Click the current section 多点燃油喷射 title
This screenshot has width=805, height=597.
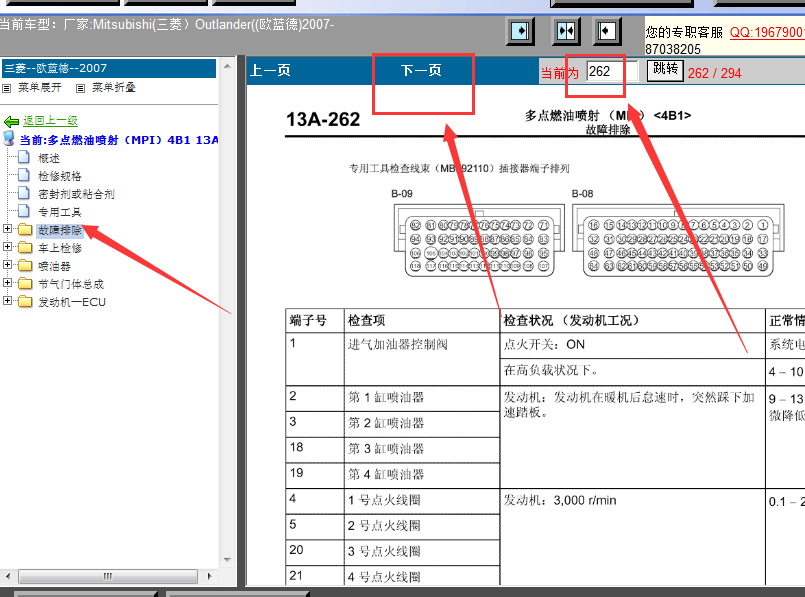click(119, 140)
